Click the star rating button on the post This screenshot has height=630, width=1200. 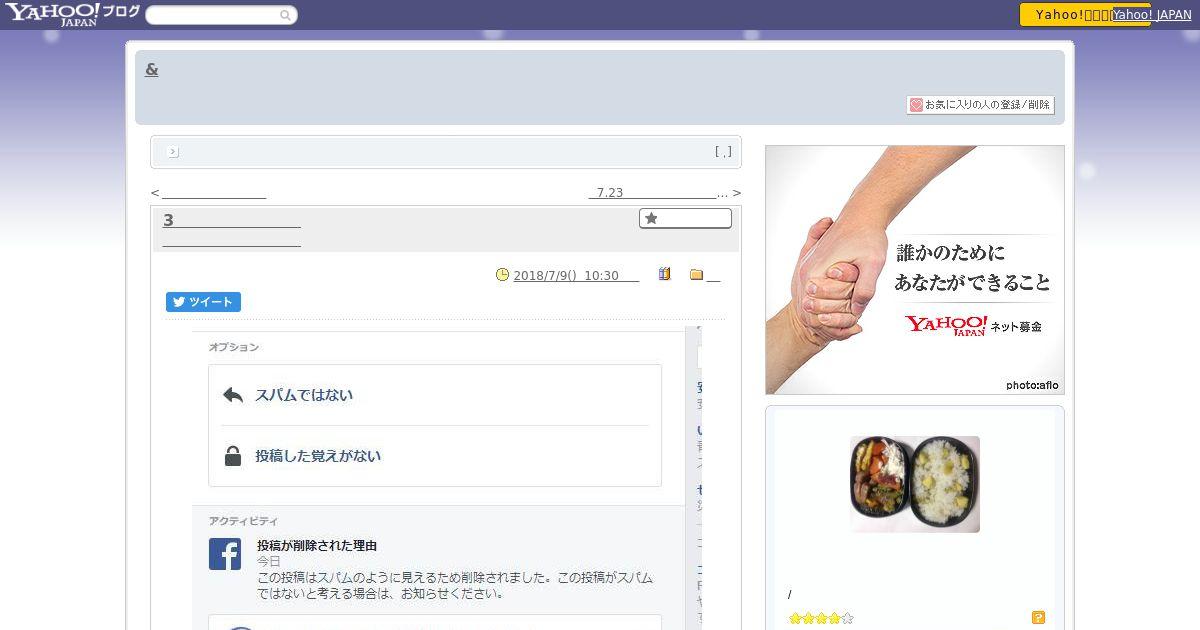pyautogui.click(x=685, y=218)
